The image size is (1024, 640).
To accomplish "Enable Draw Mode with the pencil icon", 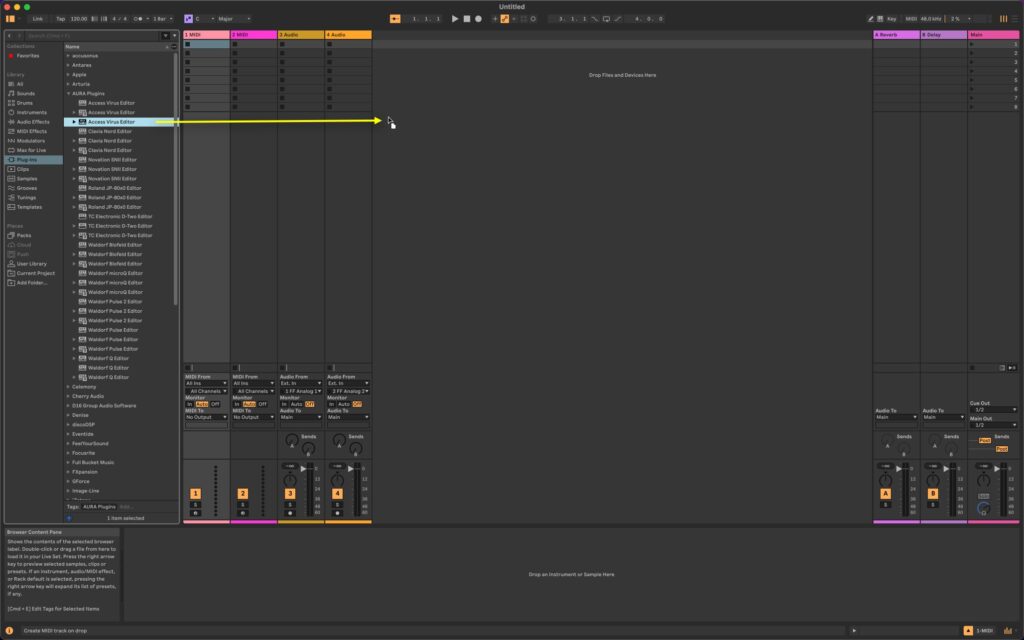I will pyautogui.click(x=870, y=18).
